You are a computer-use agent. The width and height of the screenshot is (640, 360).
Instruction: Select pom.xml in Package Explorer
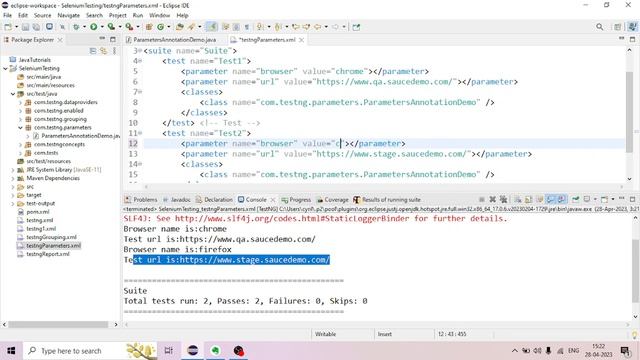click(38, 212)
